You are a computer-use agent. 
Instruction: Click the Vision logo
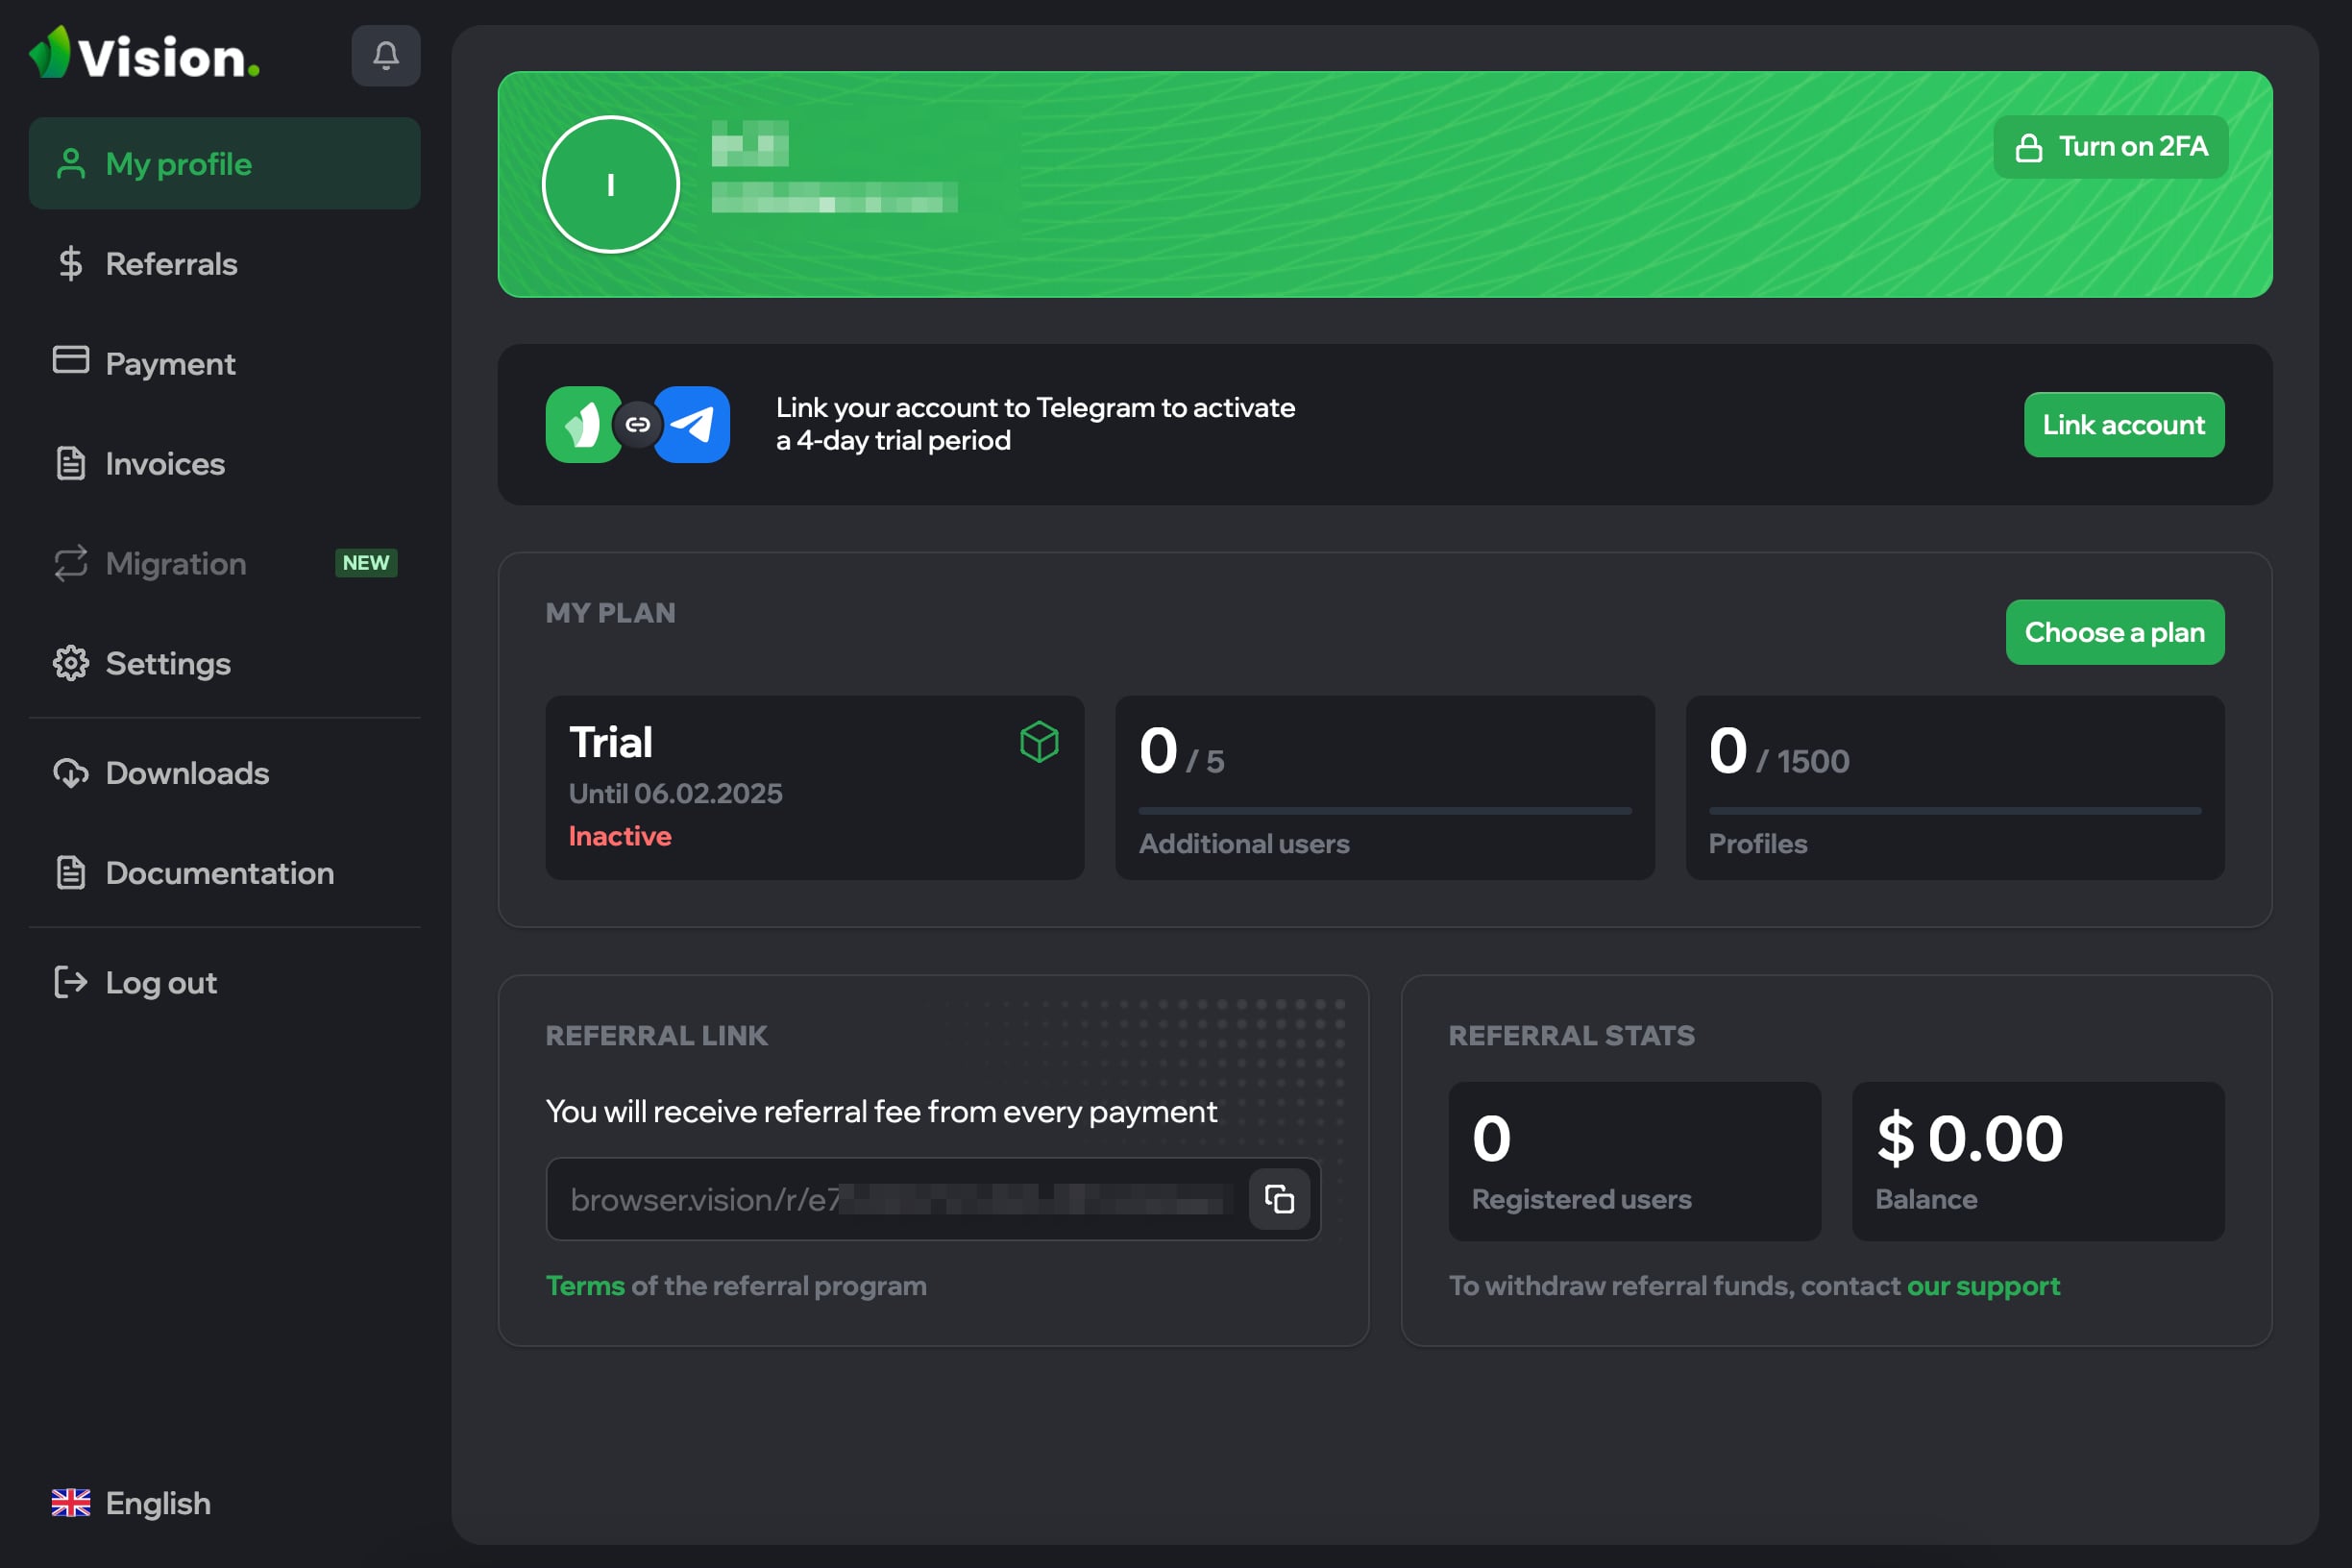145,54
